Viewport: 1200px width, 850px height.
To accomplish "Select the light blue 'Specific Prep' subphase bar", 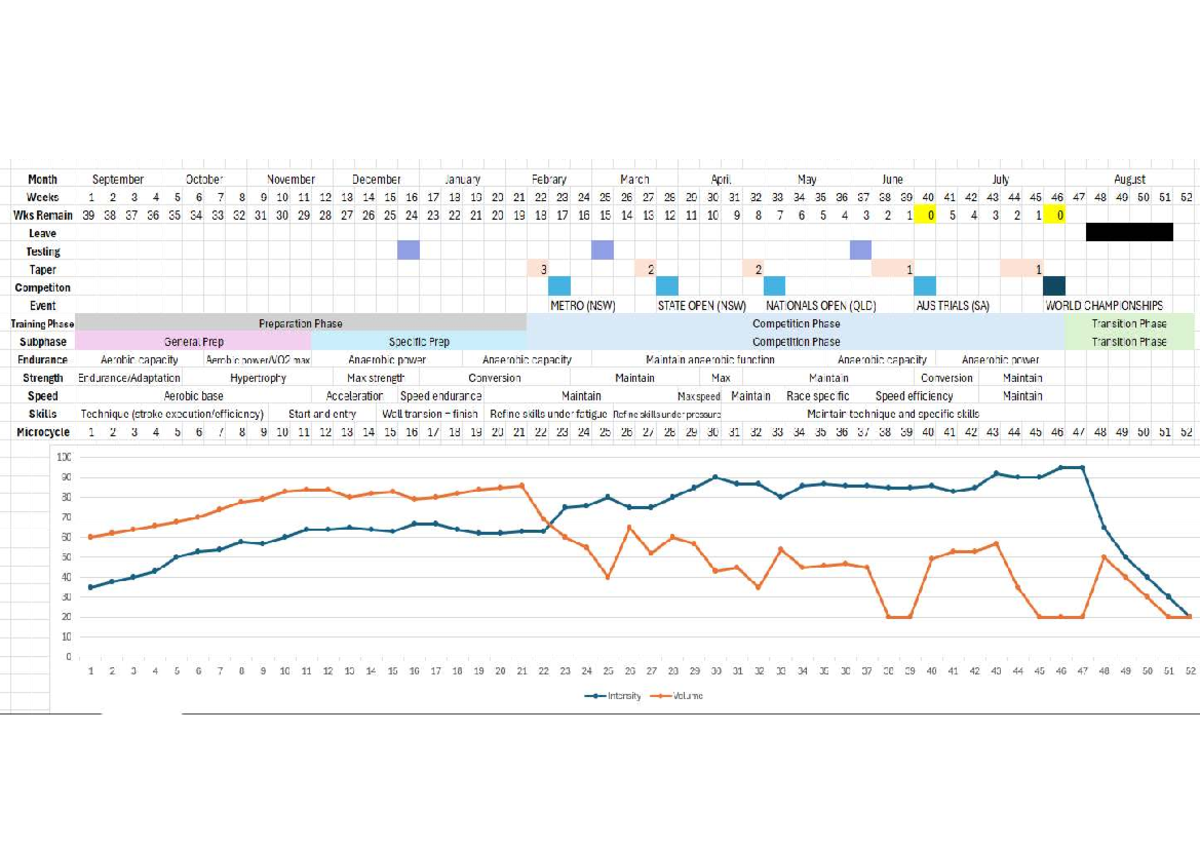I will pyautogui.click(x=419, y=341).
